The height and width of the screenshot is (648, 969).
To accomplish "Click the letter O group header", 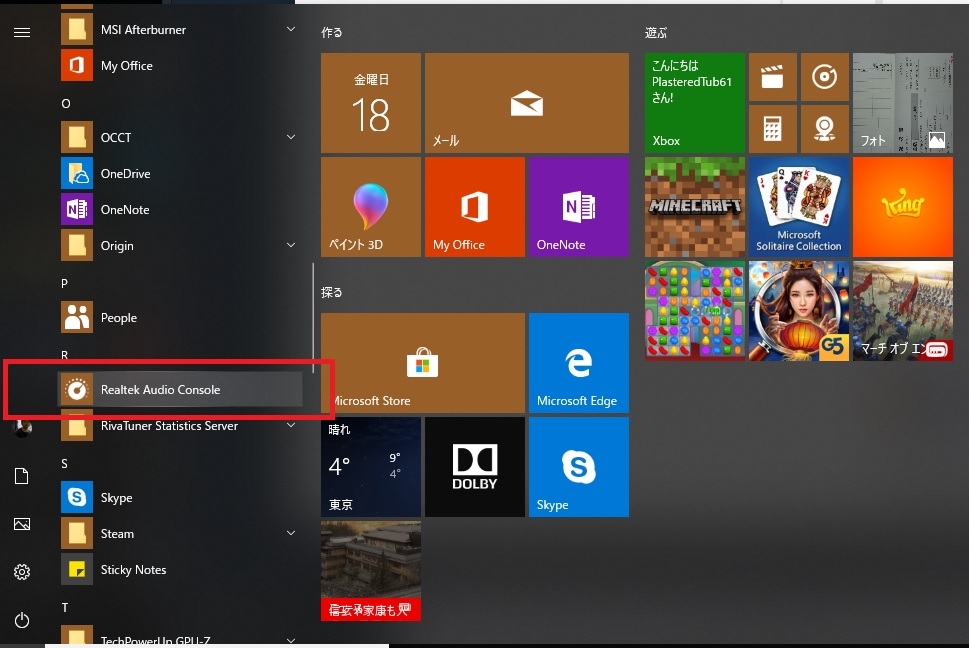I will (66, 104).
